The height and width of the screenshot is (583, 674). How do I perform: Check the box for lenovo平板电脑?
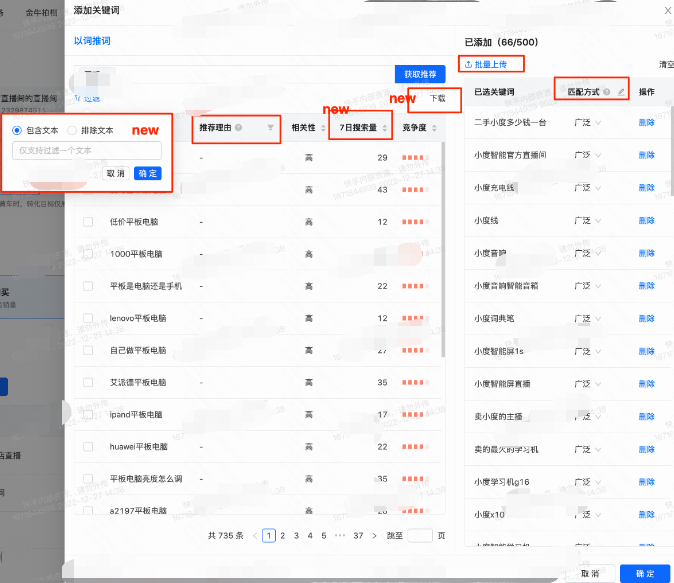(x=88, y=318)
